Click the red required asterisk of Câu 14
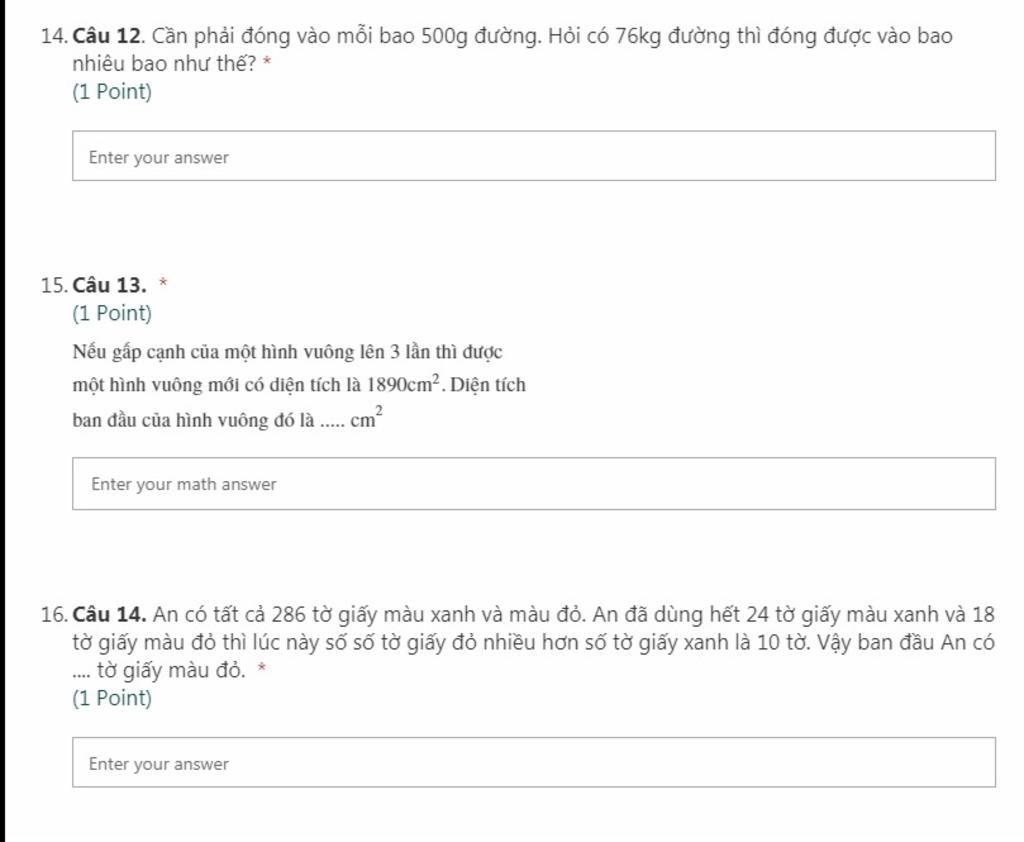1024x842 pixels. click(x=262, y=668)
